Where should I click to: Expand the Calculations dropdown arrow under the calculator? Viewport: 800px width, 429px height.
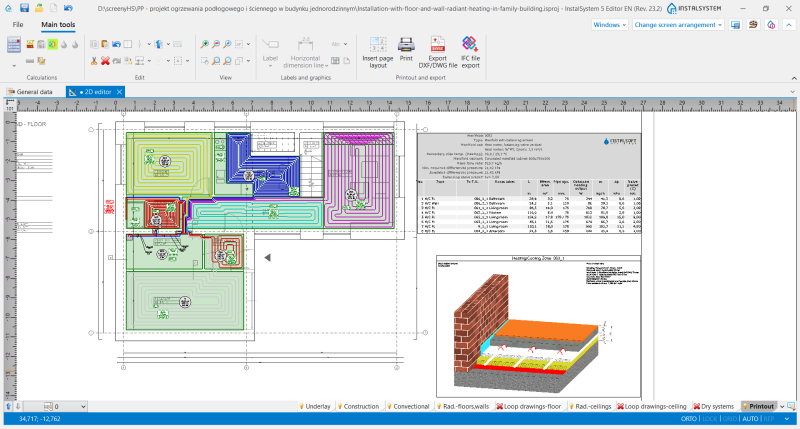(14, 65)
